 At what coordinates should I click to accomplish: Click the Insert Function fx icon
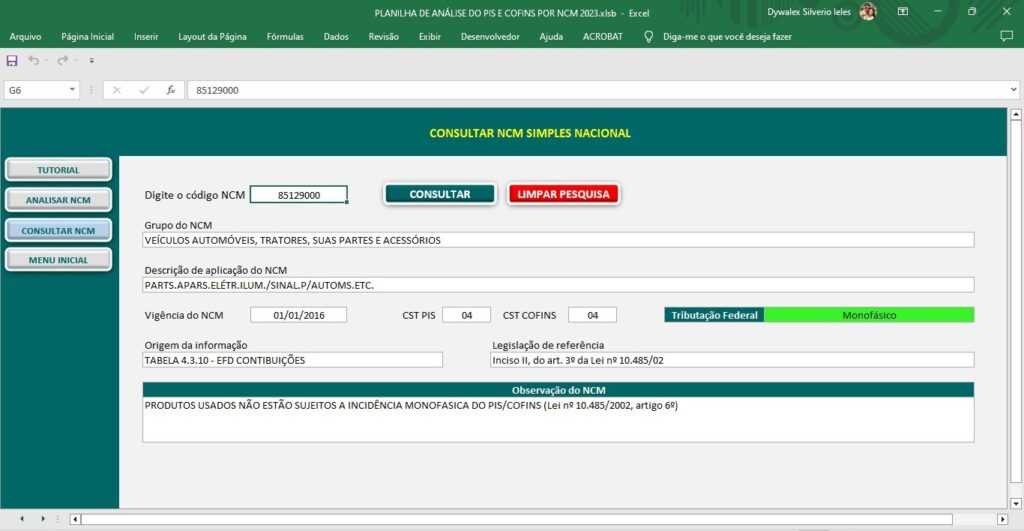171,90
